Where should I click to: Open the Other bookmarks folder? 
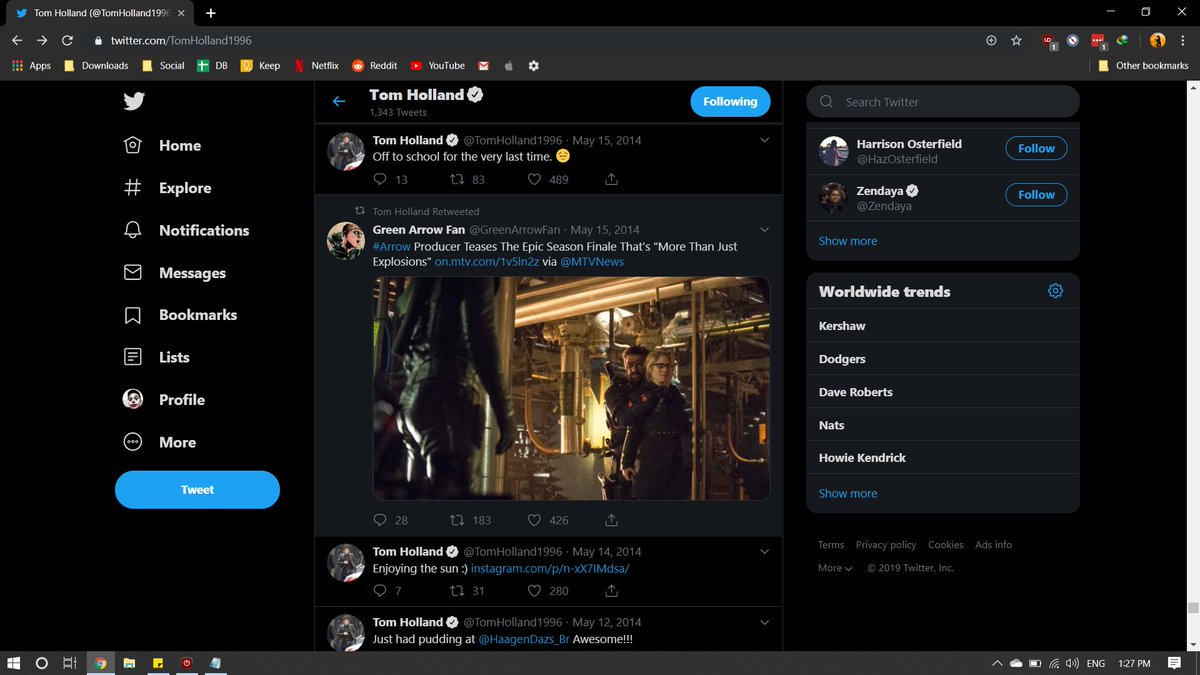click(1143, 65)
